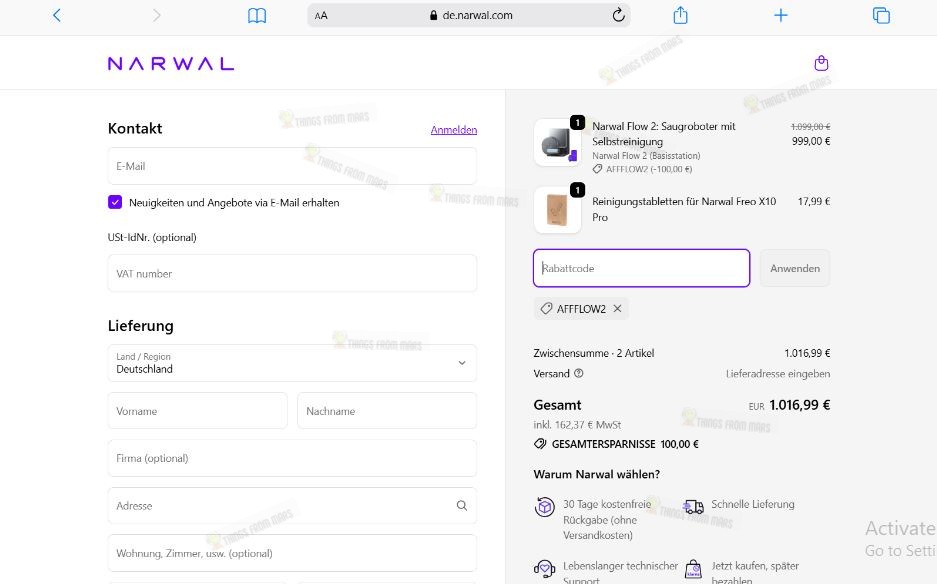
Task: Click the Narwal Flow 2 product thumbnail
Action: coord(557,143)
